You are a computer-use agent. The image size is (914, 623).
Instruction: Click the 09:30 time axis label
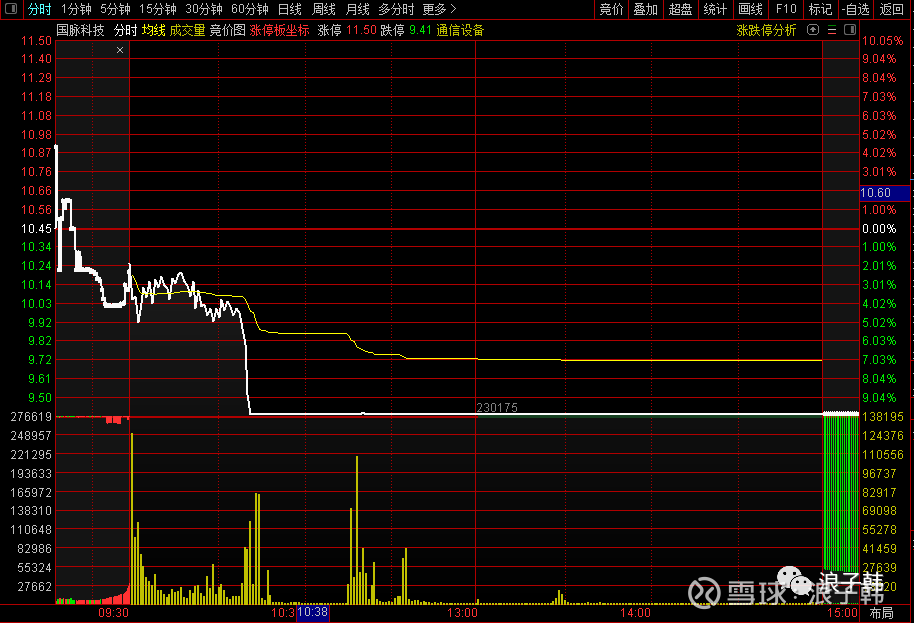click(x=113, y=613)
